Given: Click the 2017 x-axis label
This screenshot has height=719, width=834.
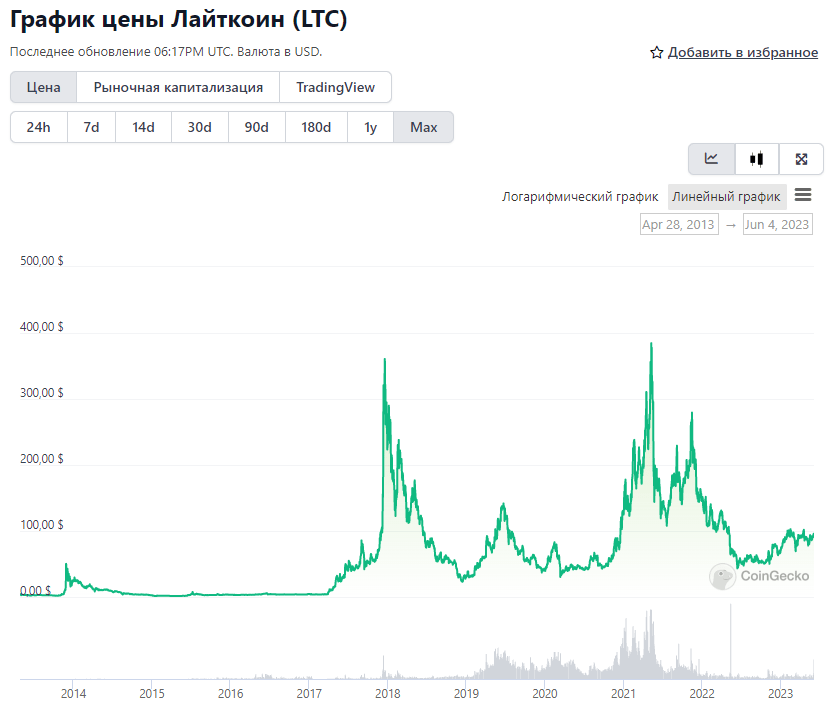Looking at the screenshot, I should click(309, 693).
